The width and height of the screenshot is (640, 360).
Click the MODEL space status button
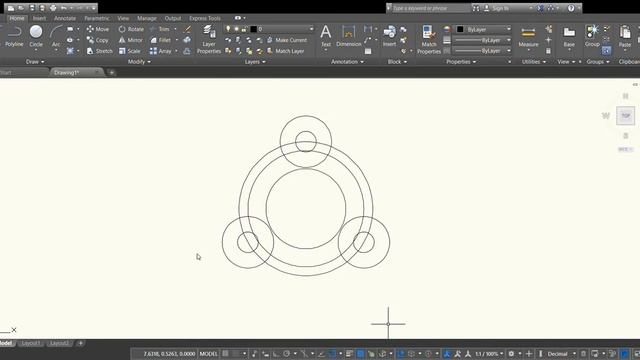[x=209, y=353]
